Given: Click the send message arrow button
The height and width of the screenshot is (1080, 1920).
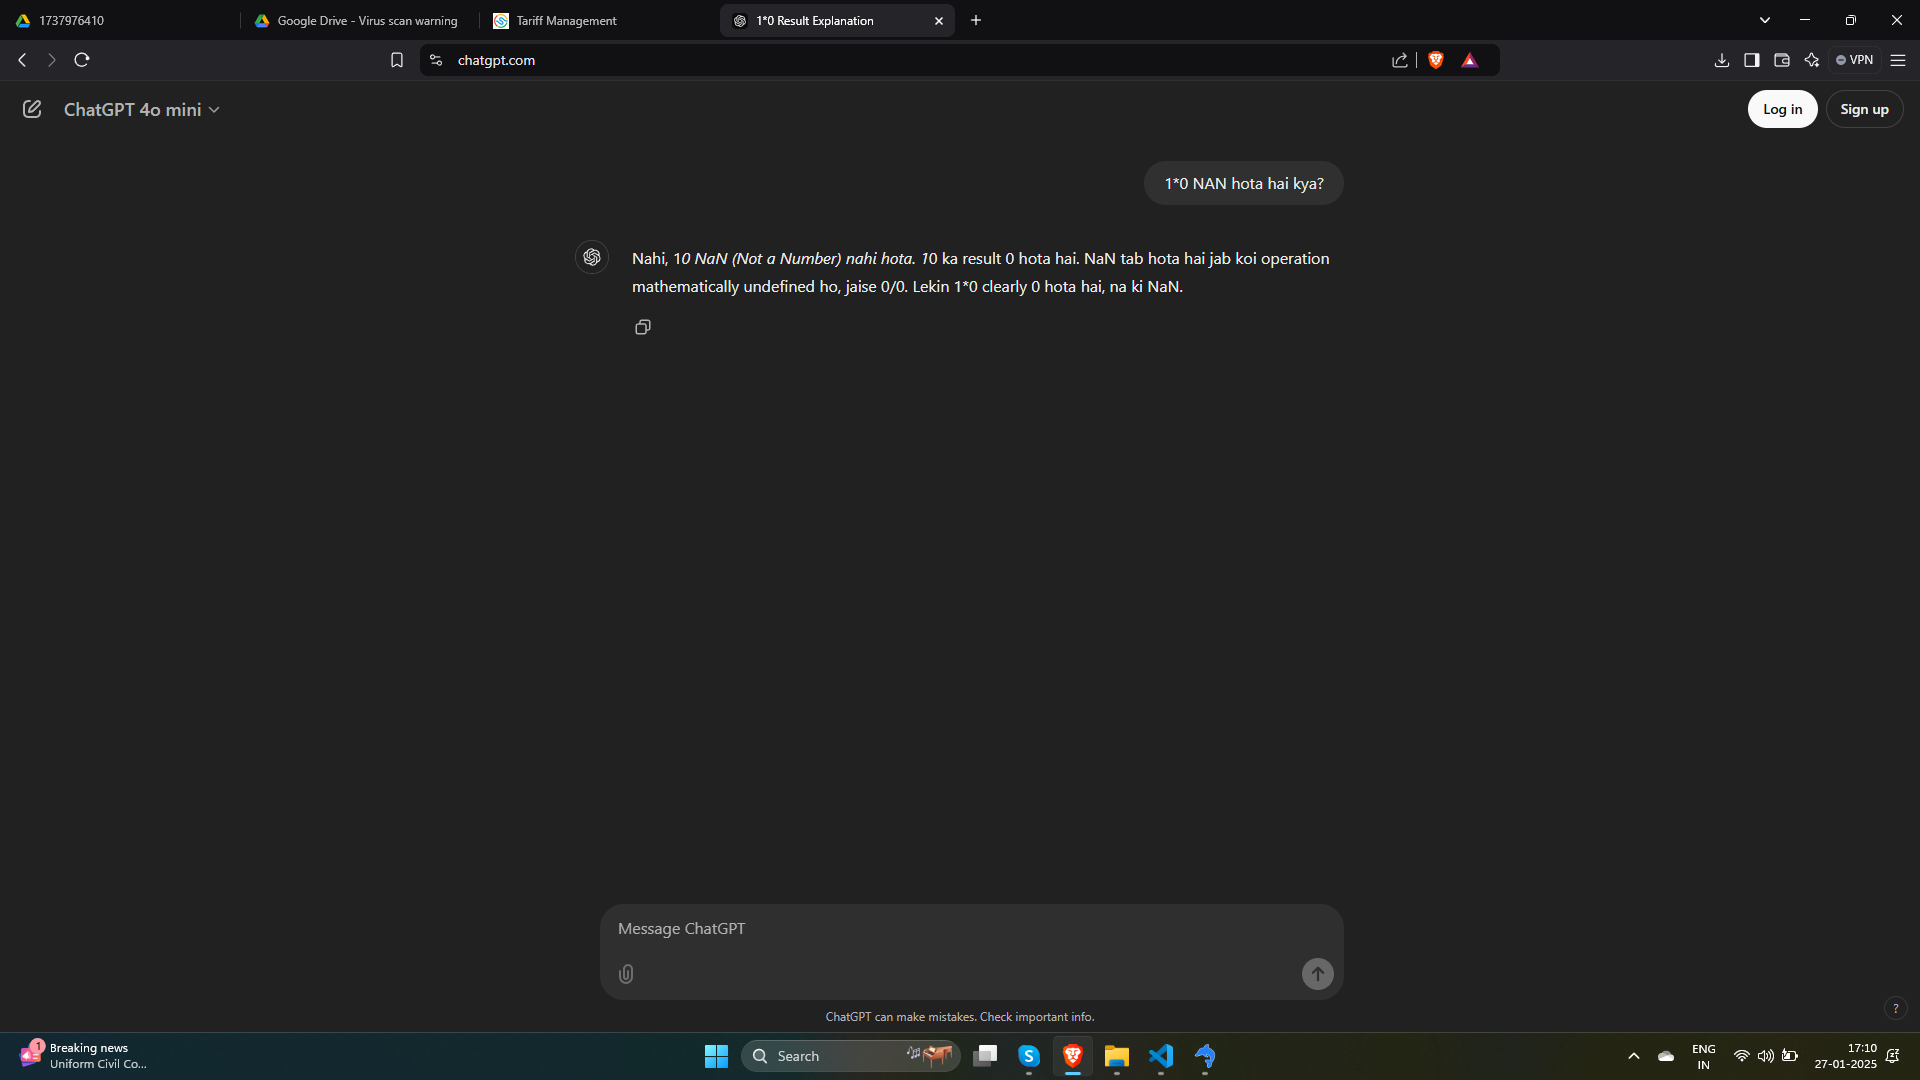Looking at the screenshot, I should tap(1317, 974).
